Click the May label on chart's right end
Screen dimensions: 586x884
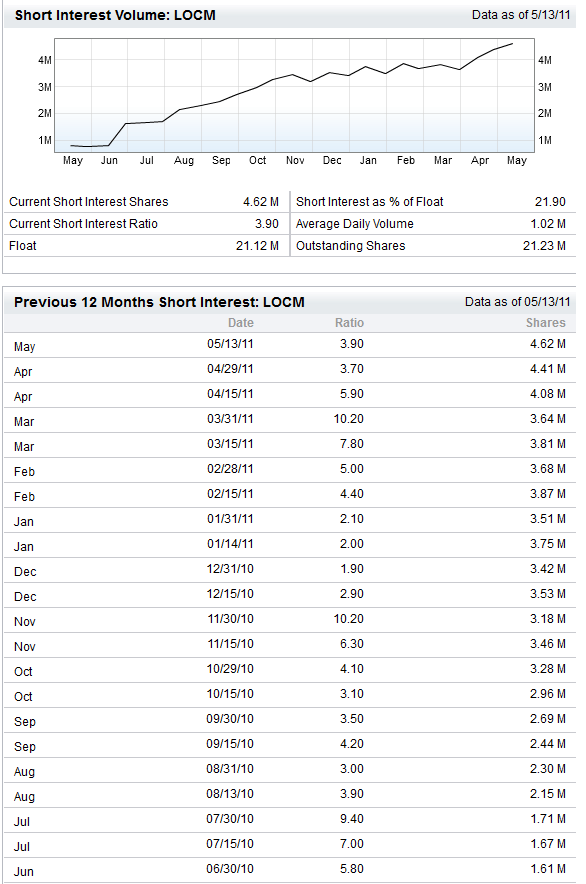click(517, 161)
